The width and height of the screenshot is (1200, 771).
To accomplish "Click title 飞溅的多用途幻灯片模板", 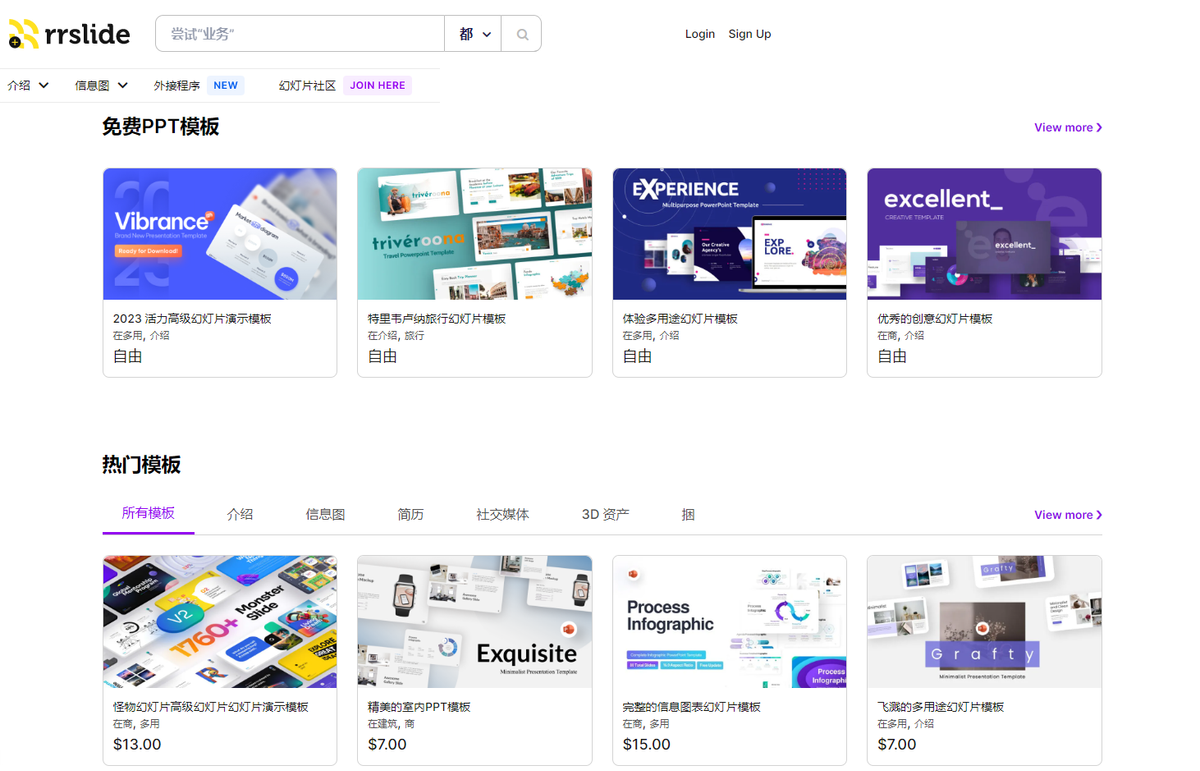I will (941, 707).
